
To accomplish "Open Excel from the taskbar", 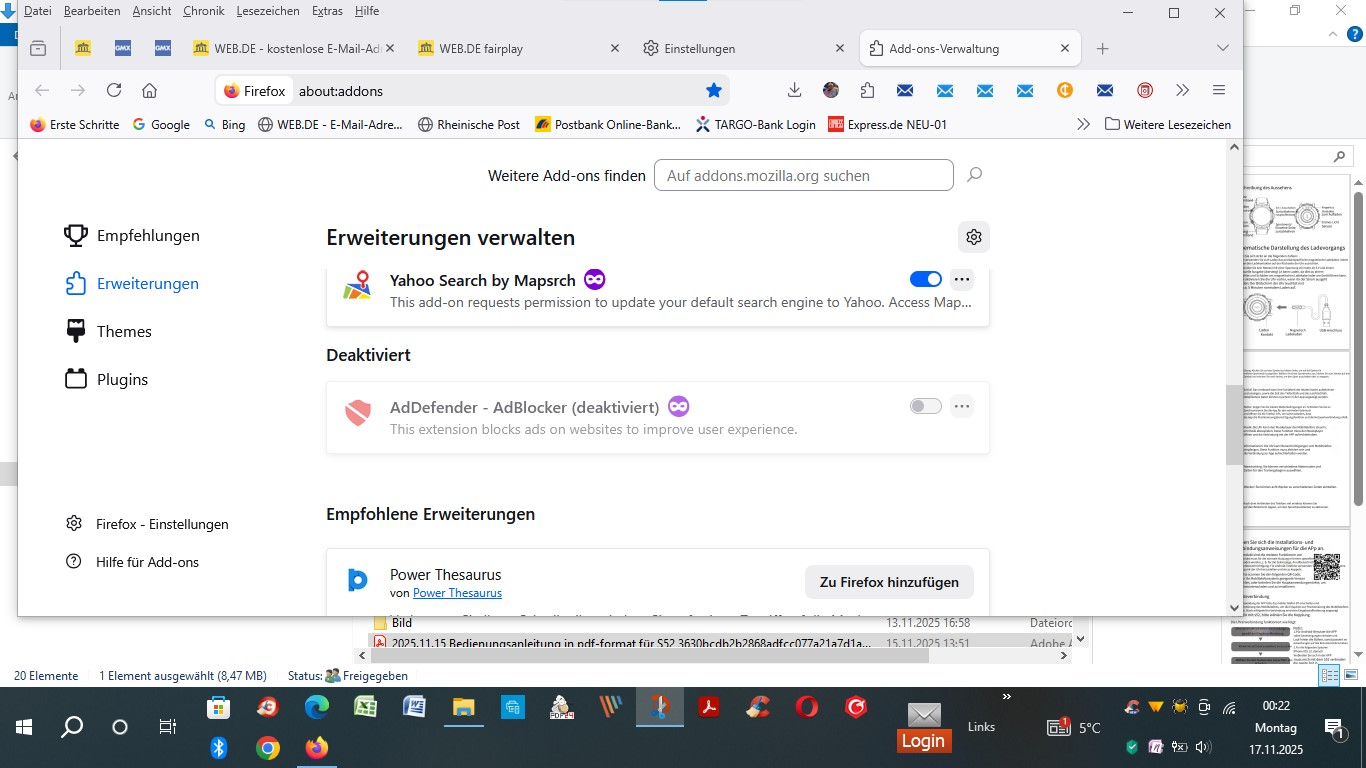I will [365, 708].
